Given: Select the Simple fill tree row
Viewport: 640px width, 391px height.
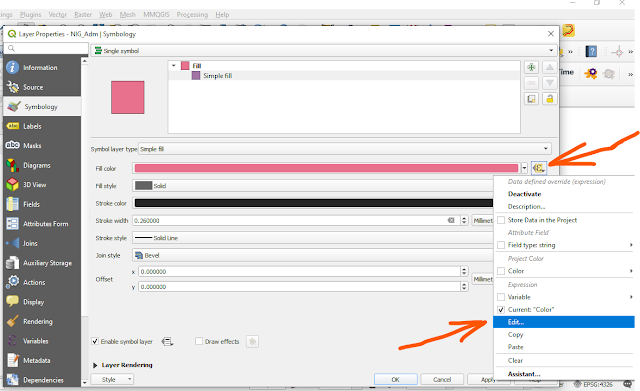Looking at the screenshot, I should point(344,76).
